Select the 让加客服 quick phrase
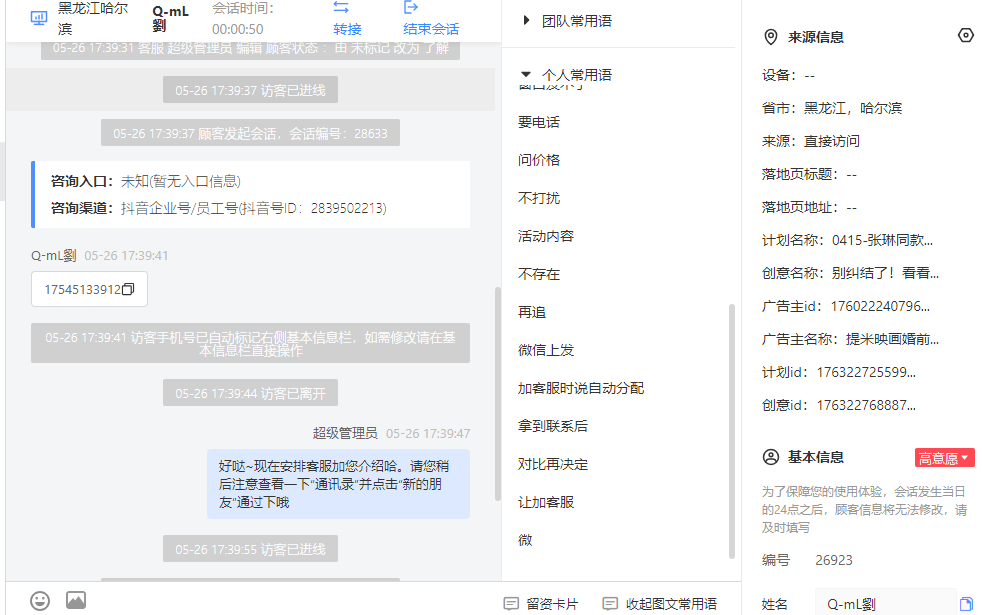 point(546,502)
